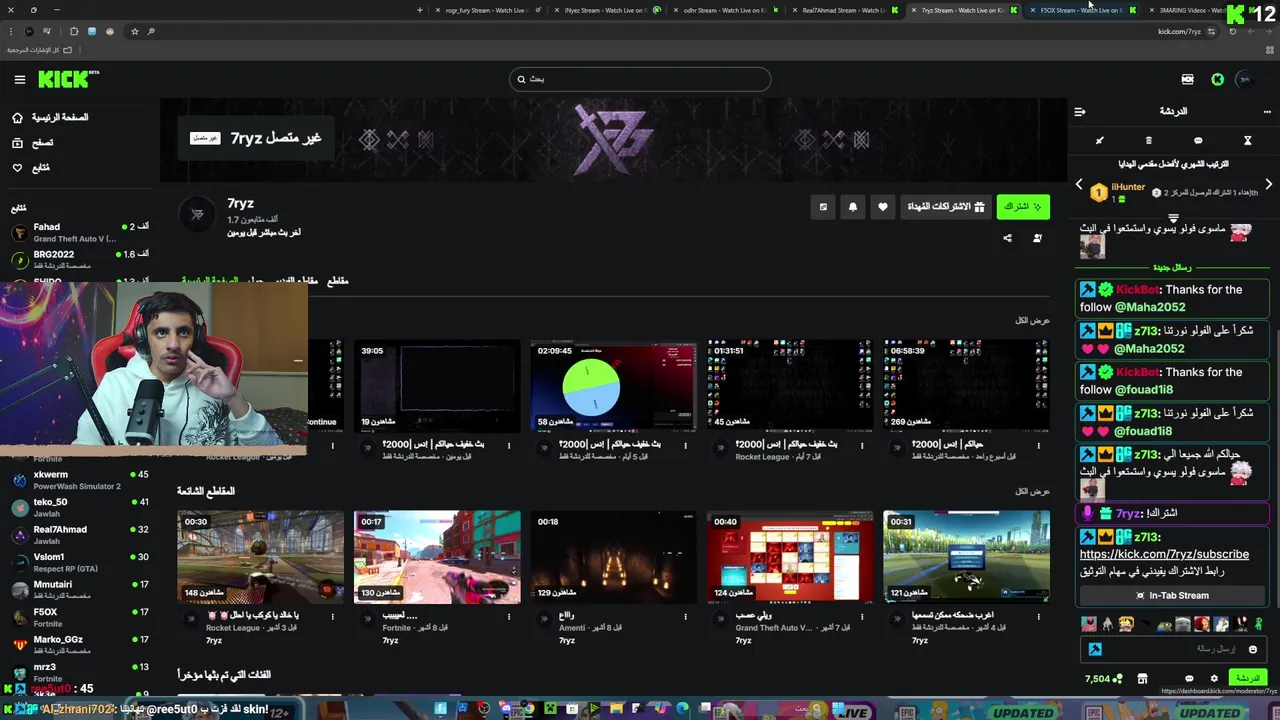Click the send message input field
This screenshot has width=1280, height=720.
point(1172,649)
